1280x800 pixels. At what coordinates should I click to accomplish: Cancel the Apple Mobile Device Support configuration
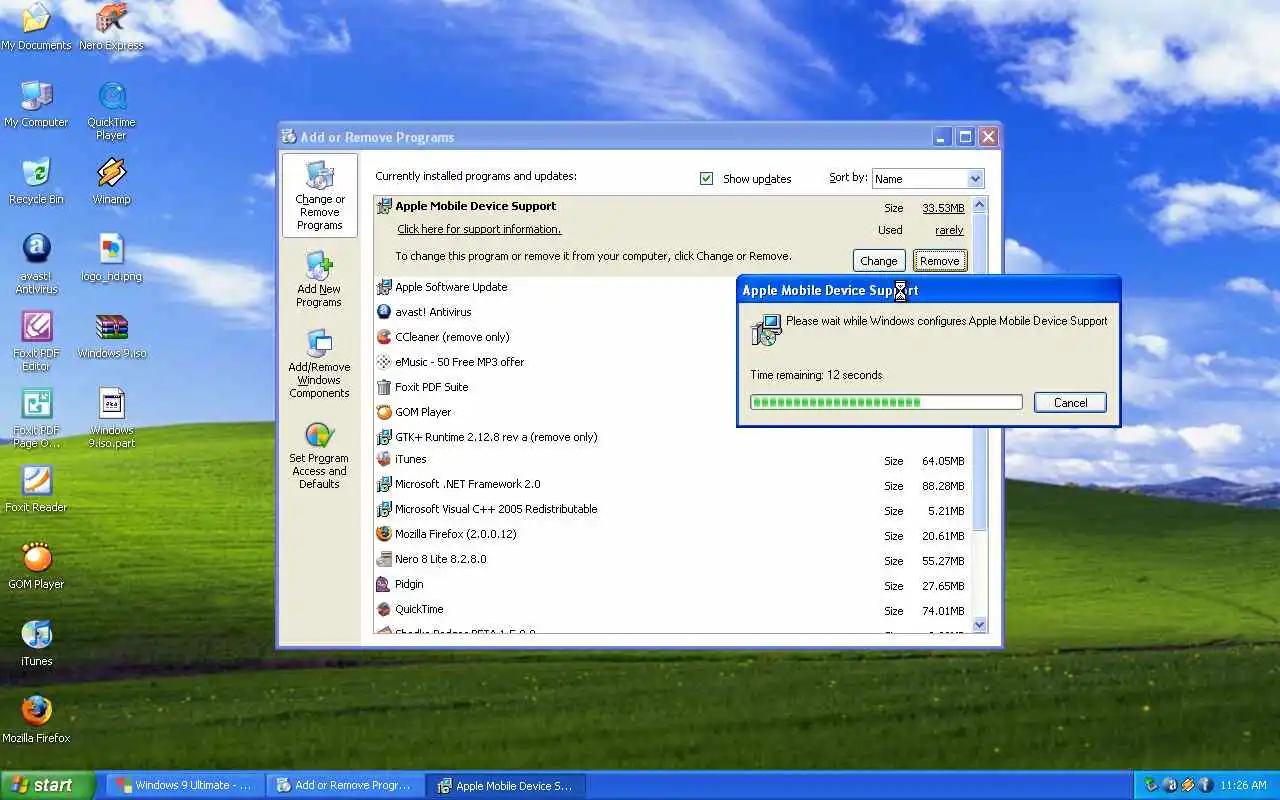1070,403
